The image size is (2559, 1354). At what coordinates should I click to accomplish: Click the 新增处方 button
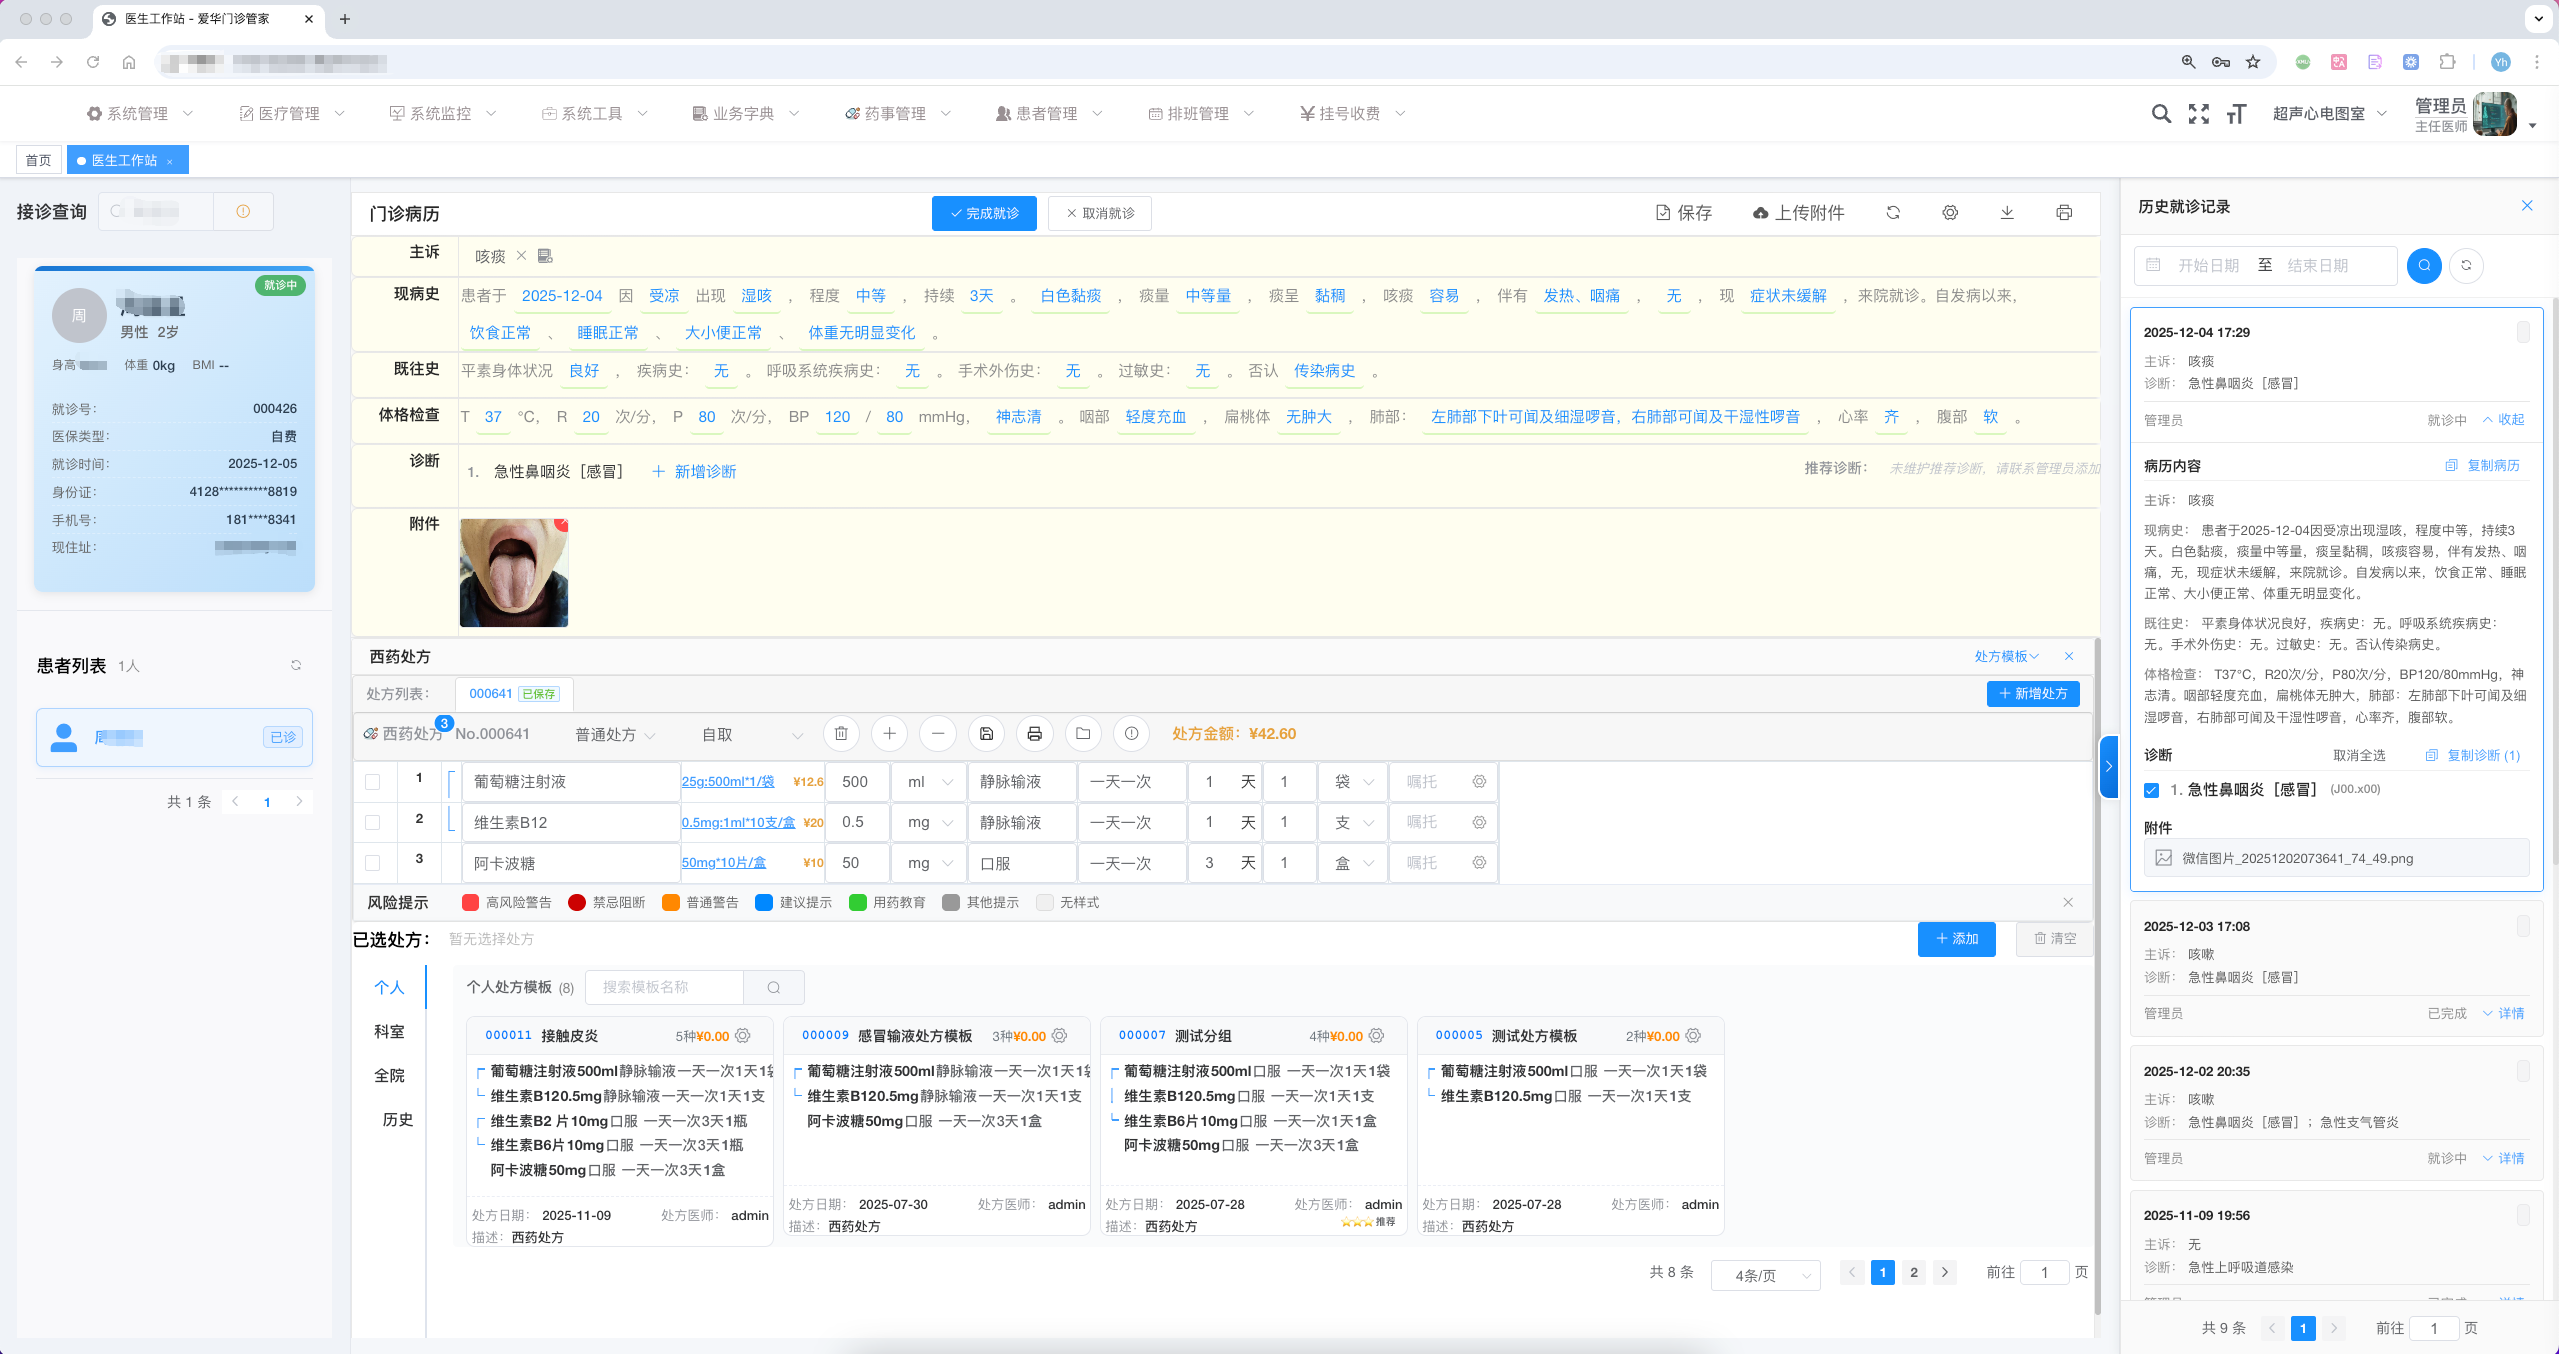[2032, 694]
